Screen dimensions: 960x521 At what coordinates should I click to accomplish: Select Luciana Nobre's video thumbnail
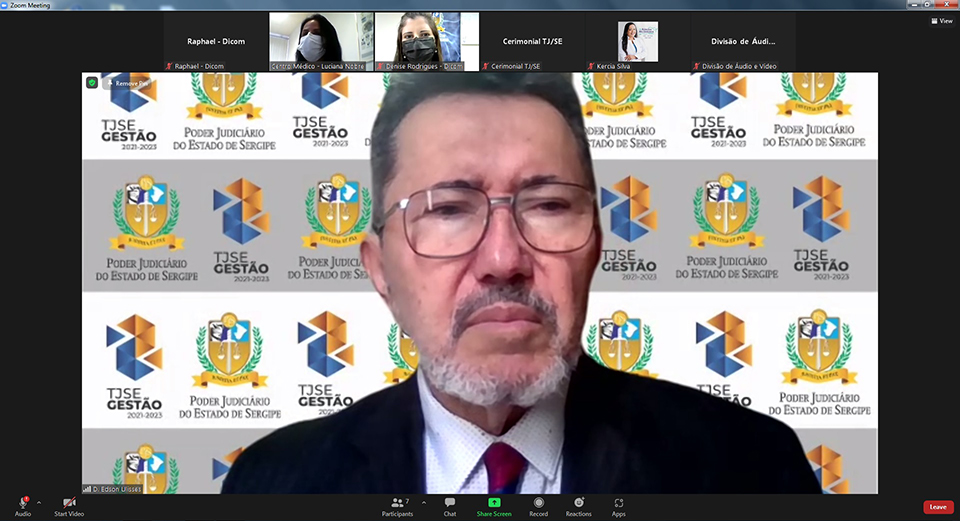click(321, 42)
